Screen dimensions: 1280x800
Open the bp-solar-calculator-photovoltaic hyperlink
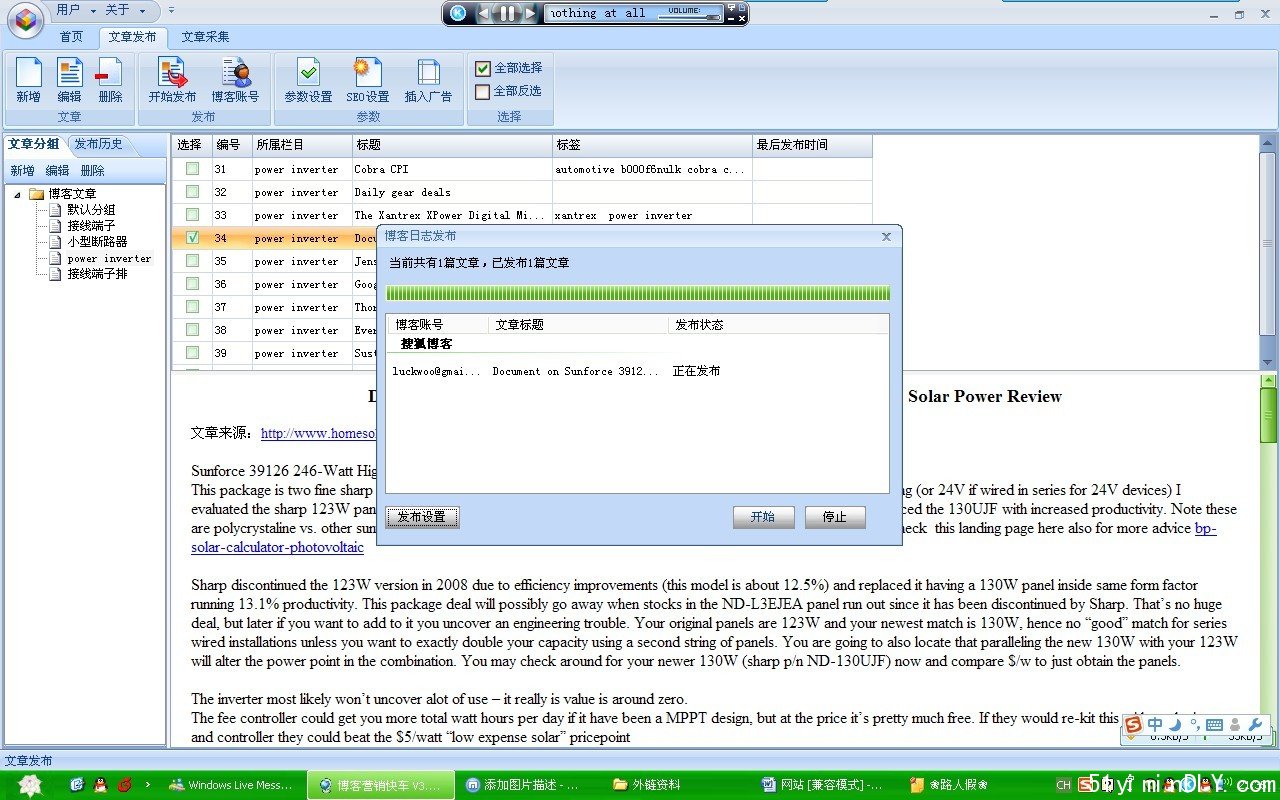point(278,547)
